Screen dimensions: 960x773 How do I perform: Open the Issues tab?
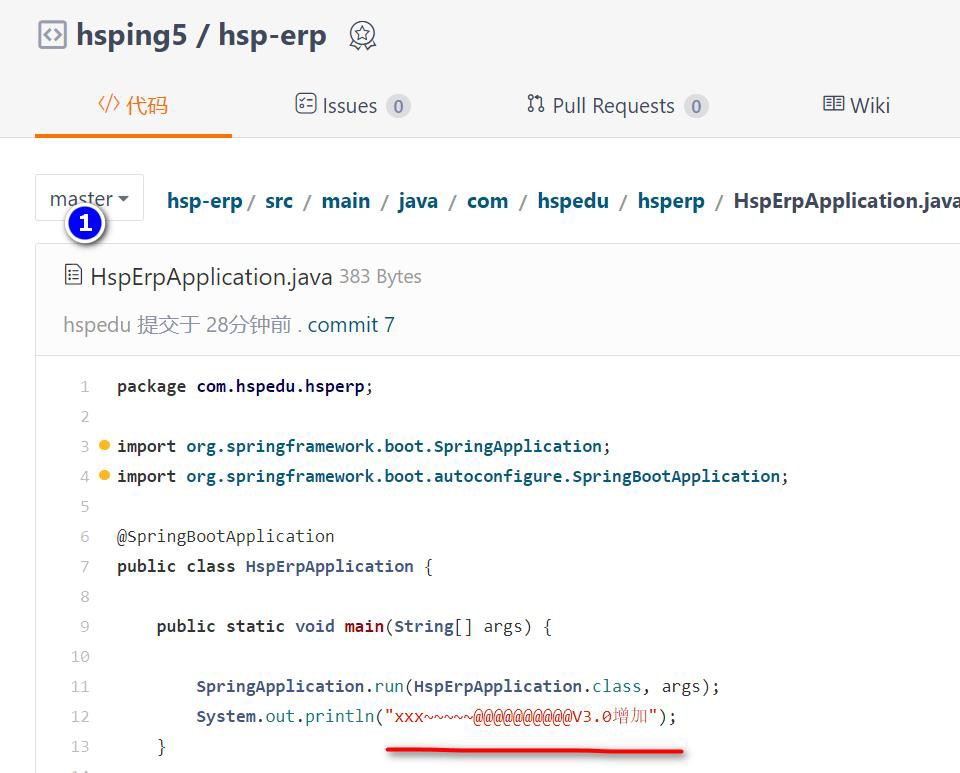[x=351, y=105]
